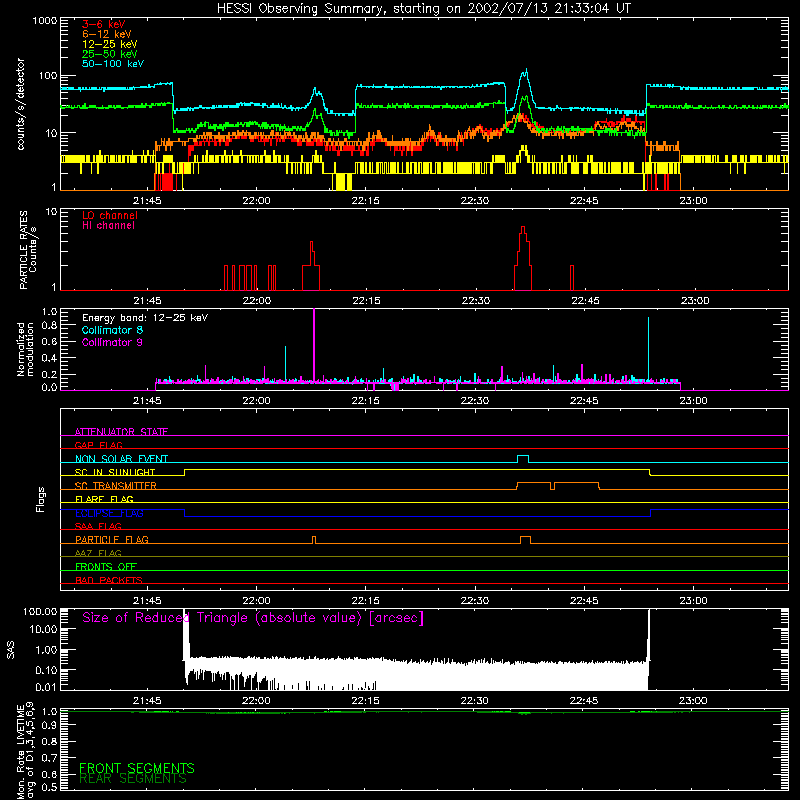This screenshot has height=800, width=800.
Task: Click the Energy band: 12-25 keV label
Action: click(145, 318)
